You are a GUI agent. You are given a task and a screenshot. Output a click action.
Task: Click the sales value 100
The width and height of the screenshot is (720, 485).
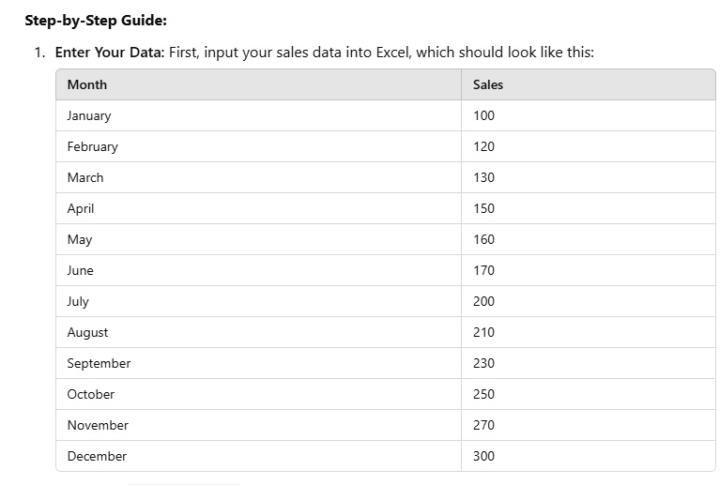(x=484, y=116)
